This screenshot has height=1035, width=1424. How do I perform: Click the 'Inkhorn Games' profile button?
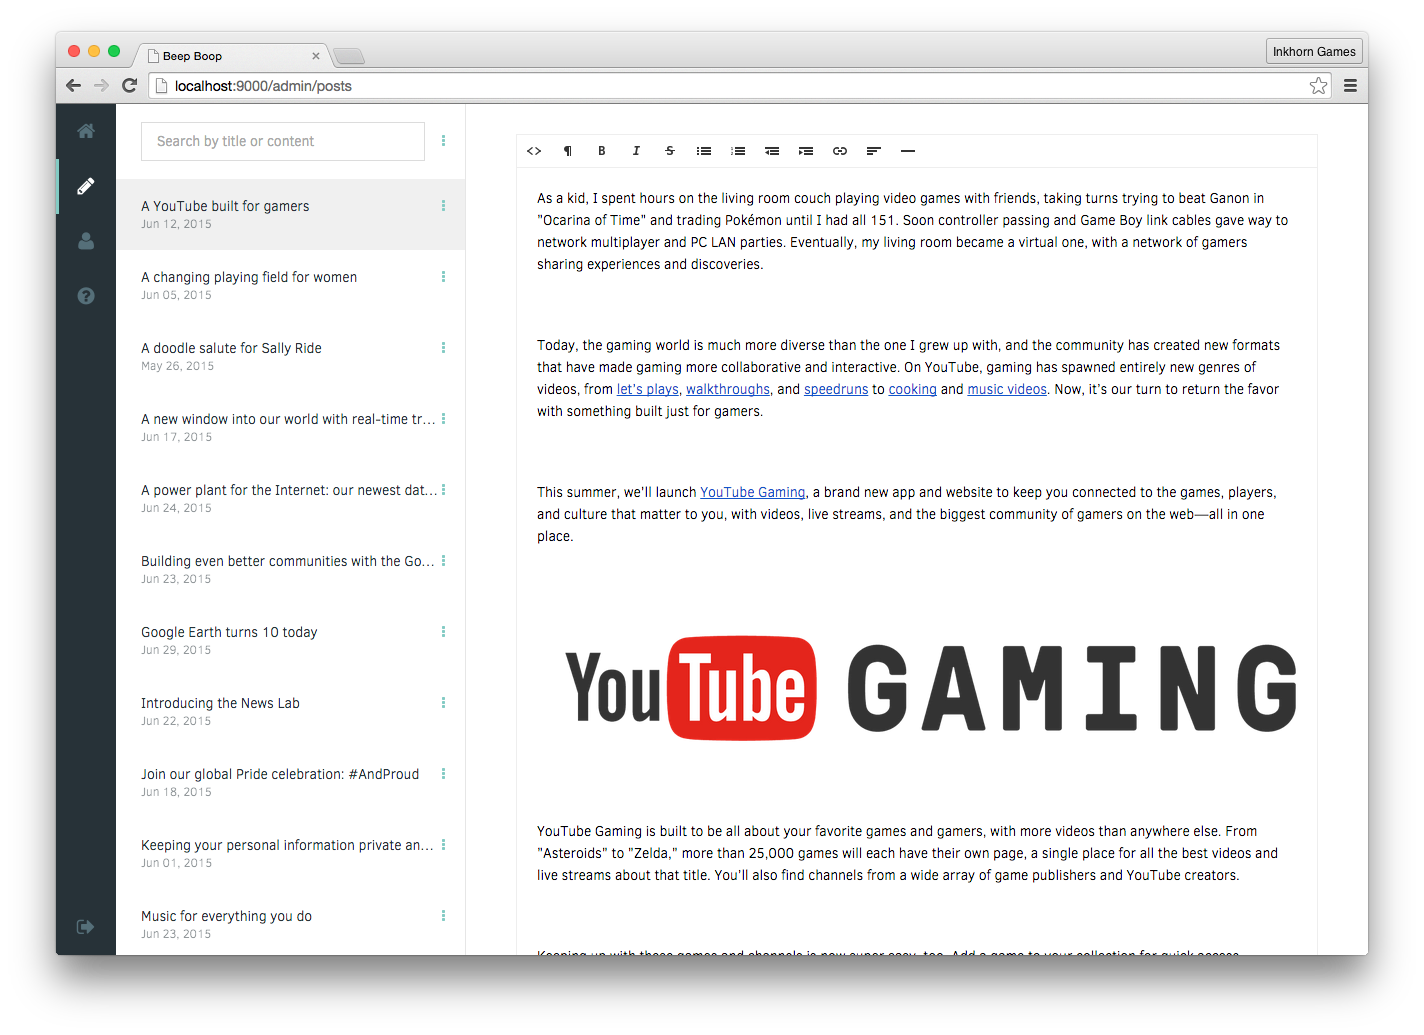[1314, 52]
